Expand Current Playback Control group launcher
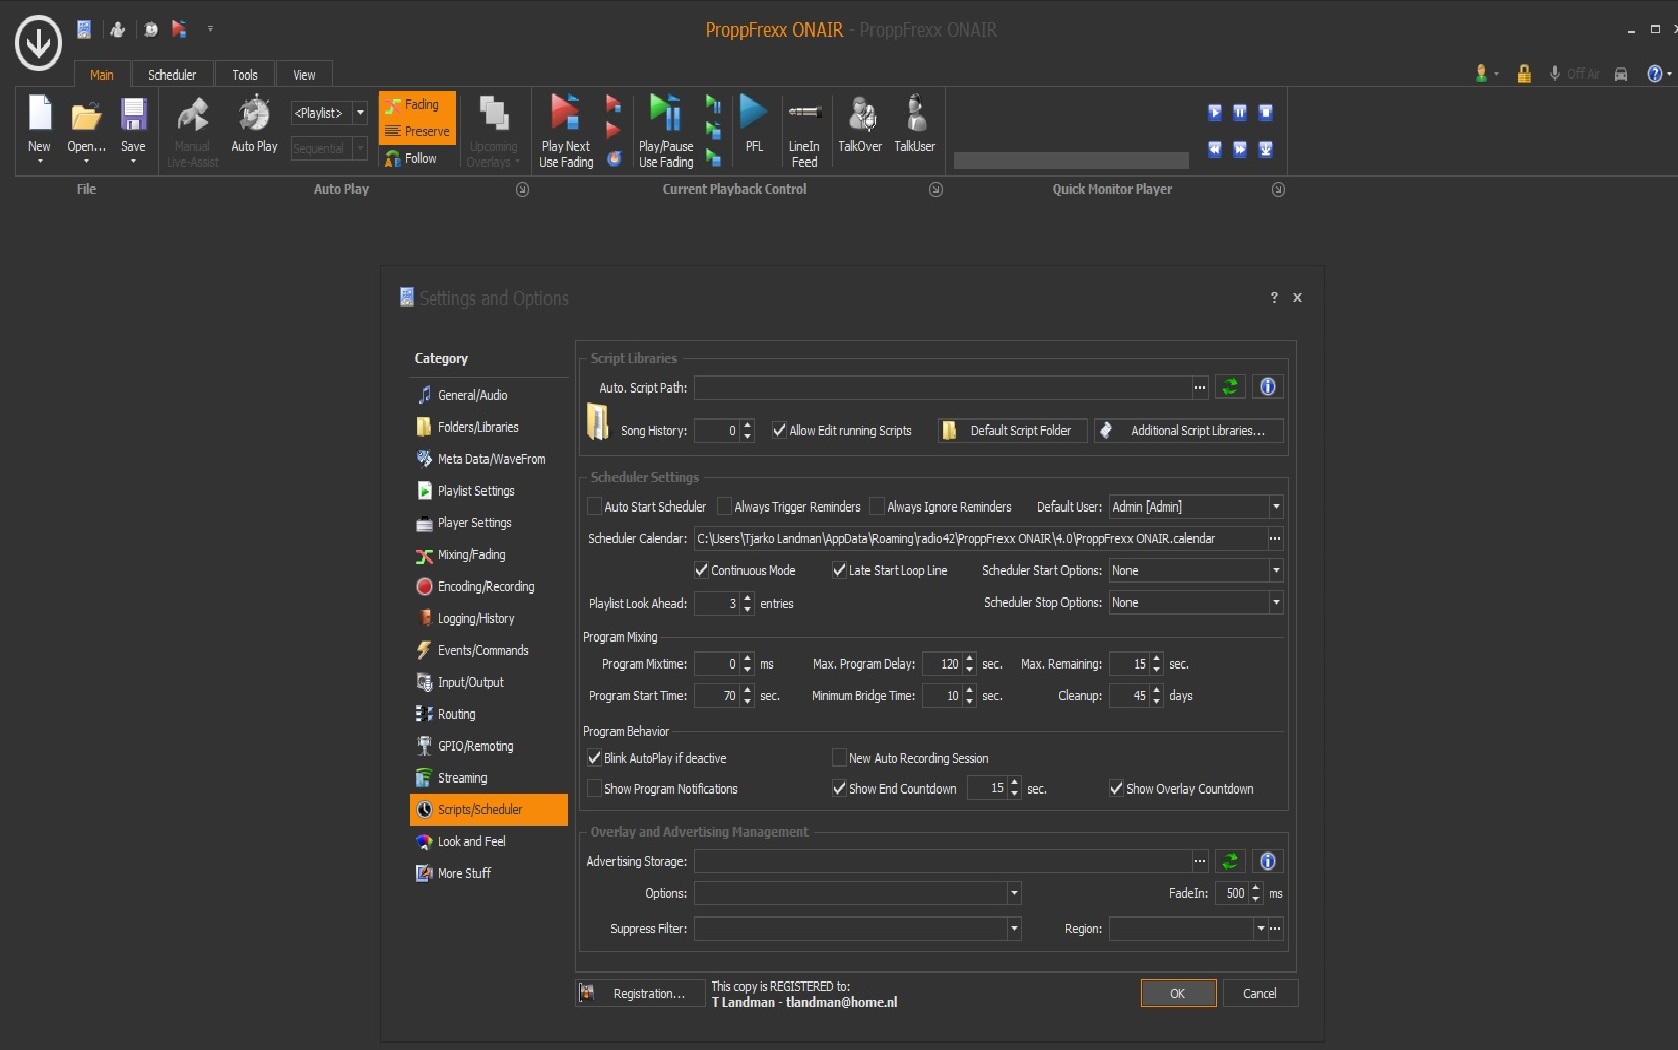1678x1050 pixels. [x=936, y=189]
